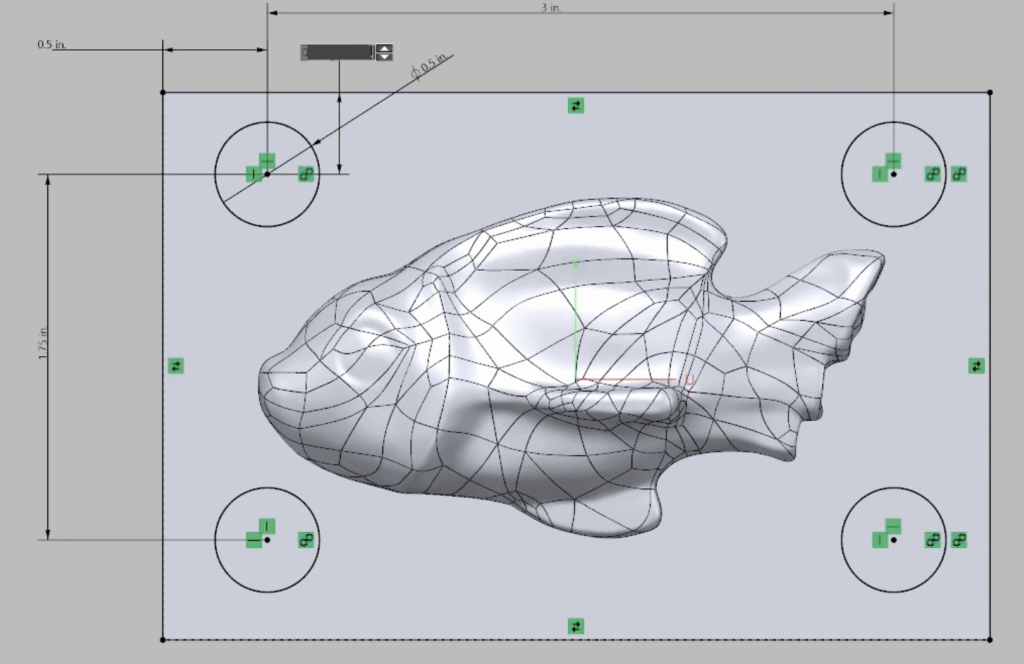Click the dimension value input box
Image resolution: width=1024 pixels, height=664 pixels.
click(x=337, y=52)
